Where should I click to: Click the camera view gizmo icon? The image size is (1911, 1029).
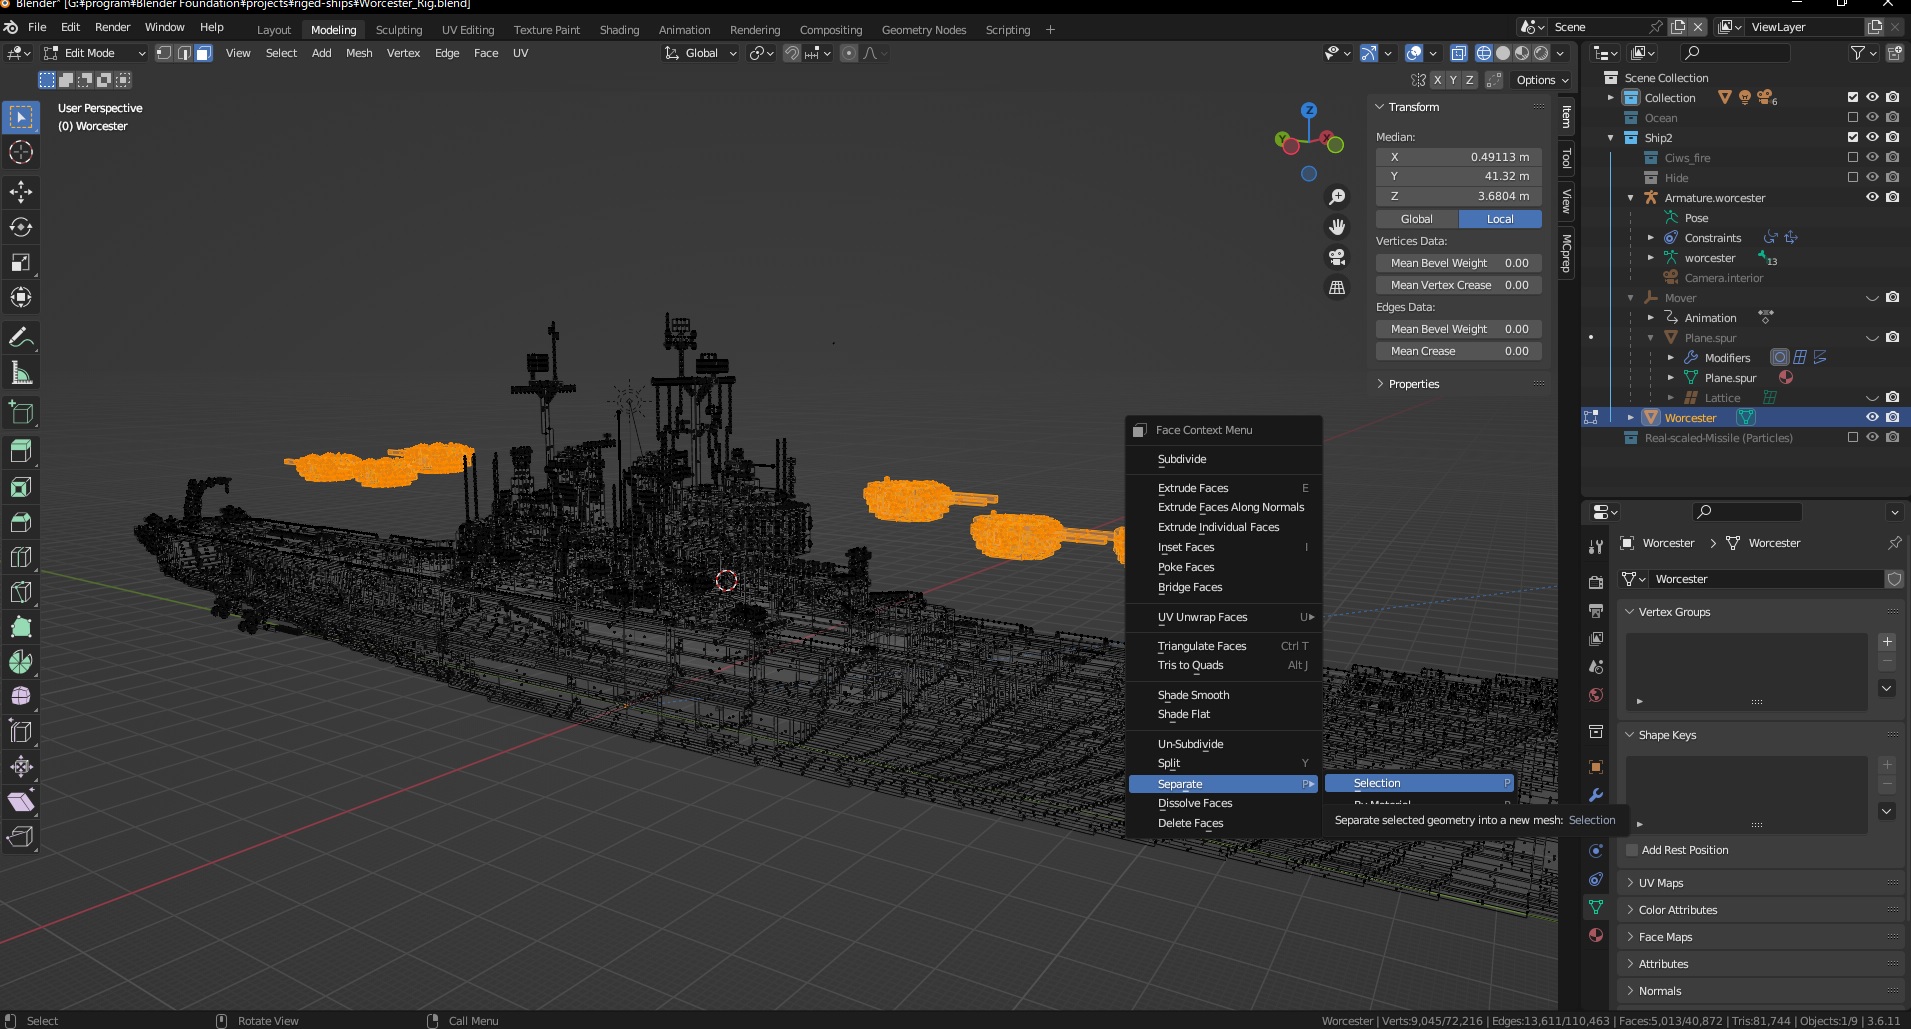click(x=1337, y=257)
